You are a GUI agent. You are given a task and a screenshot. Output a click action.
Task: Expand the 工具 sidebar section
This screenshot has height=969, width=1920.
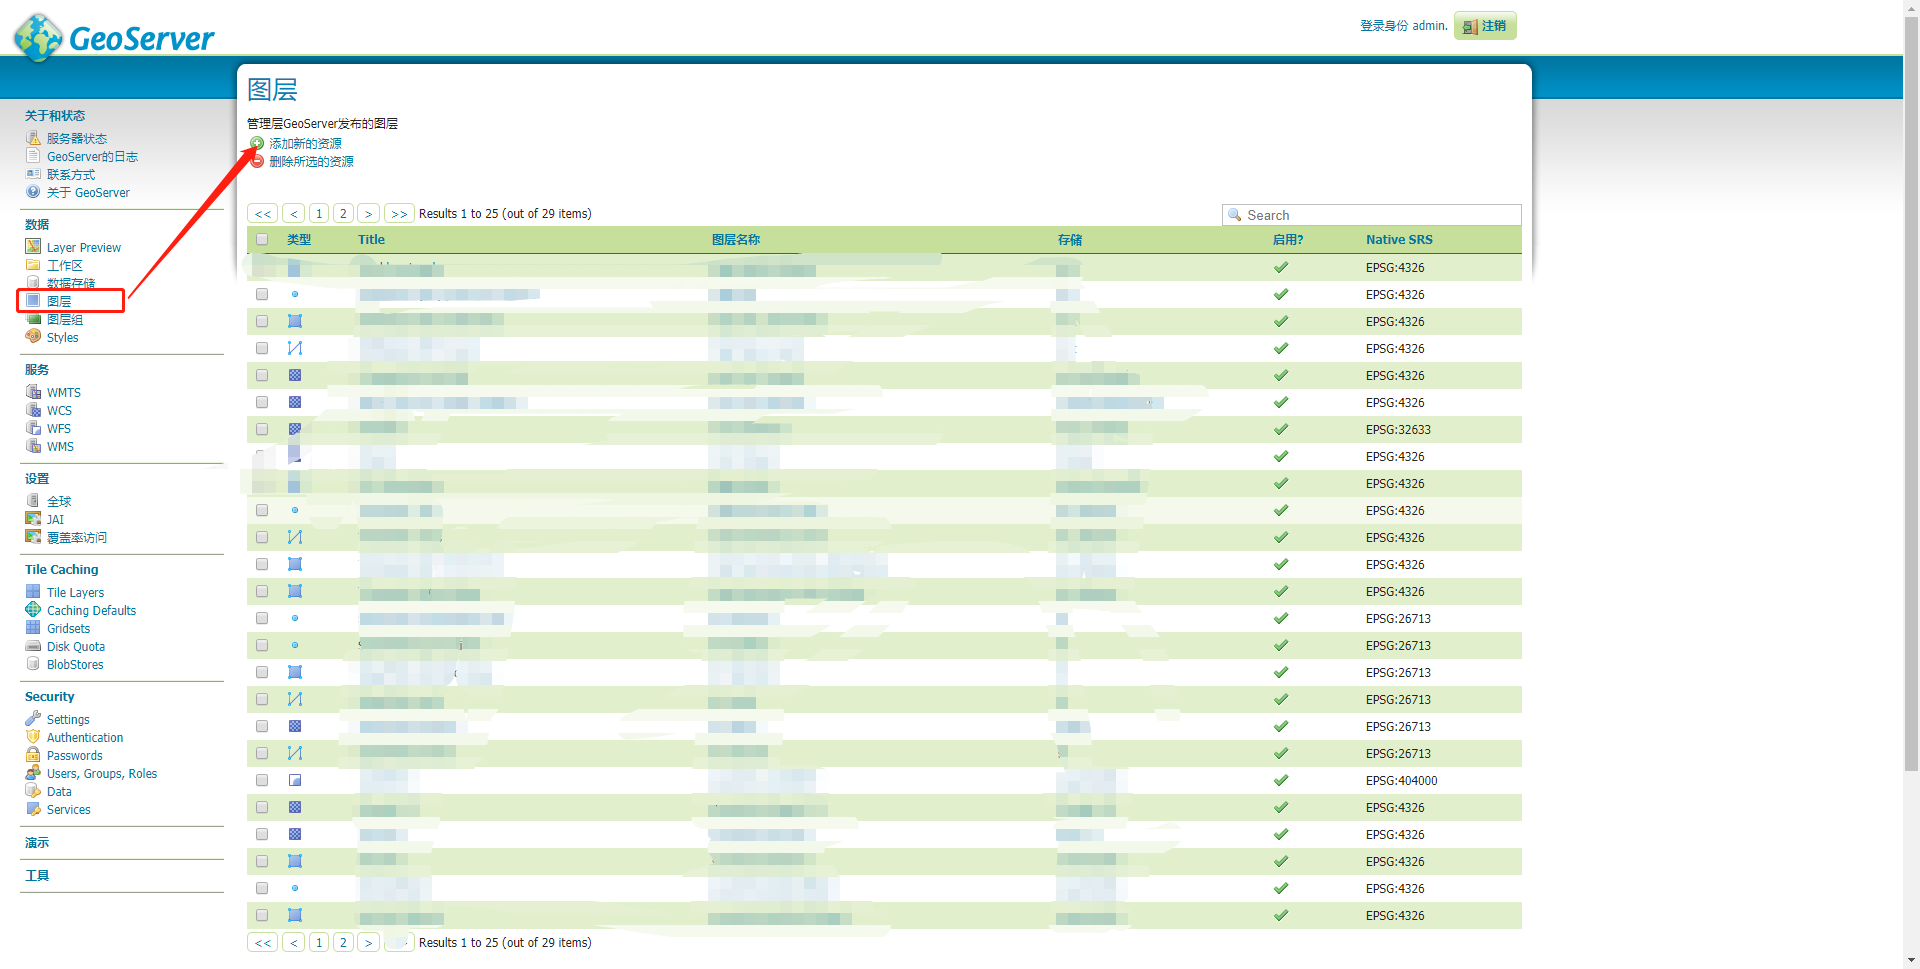[x=37, y=875]
